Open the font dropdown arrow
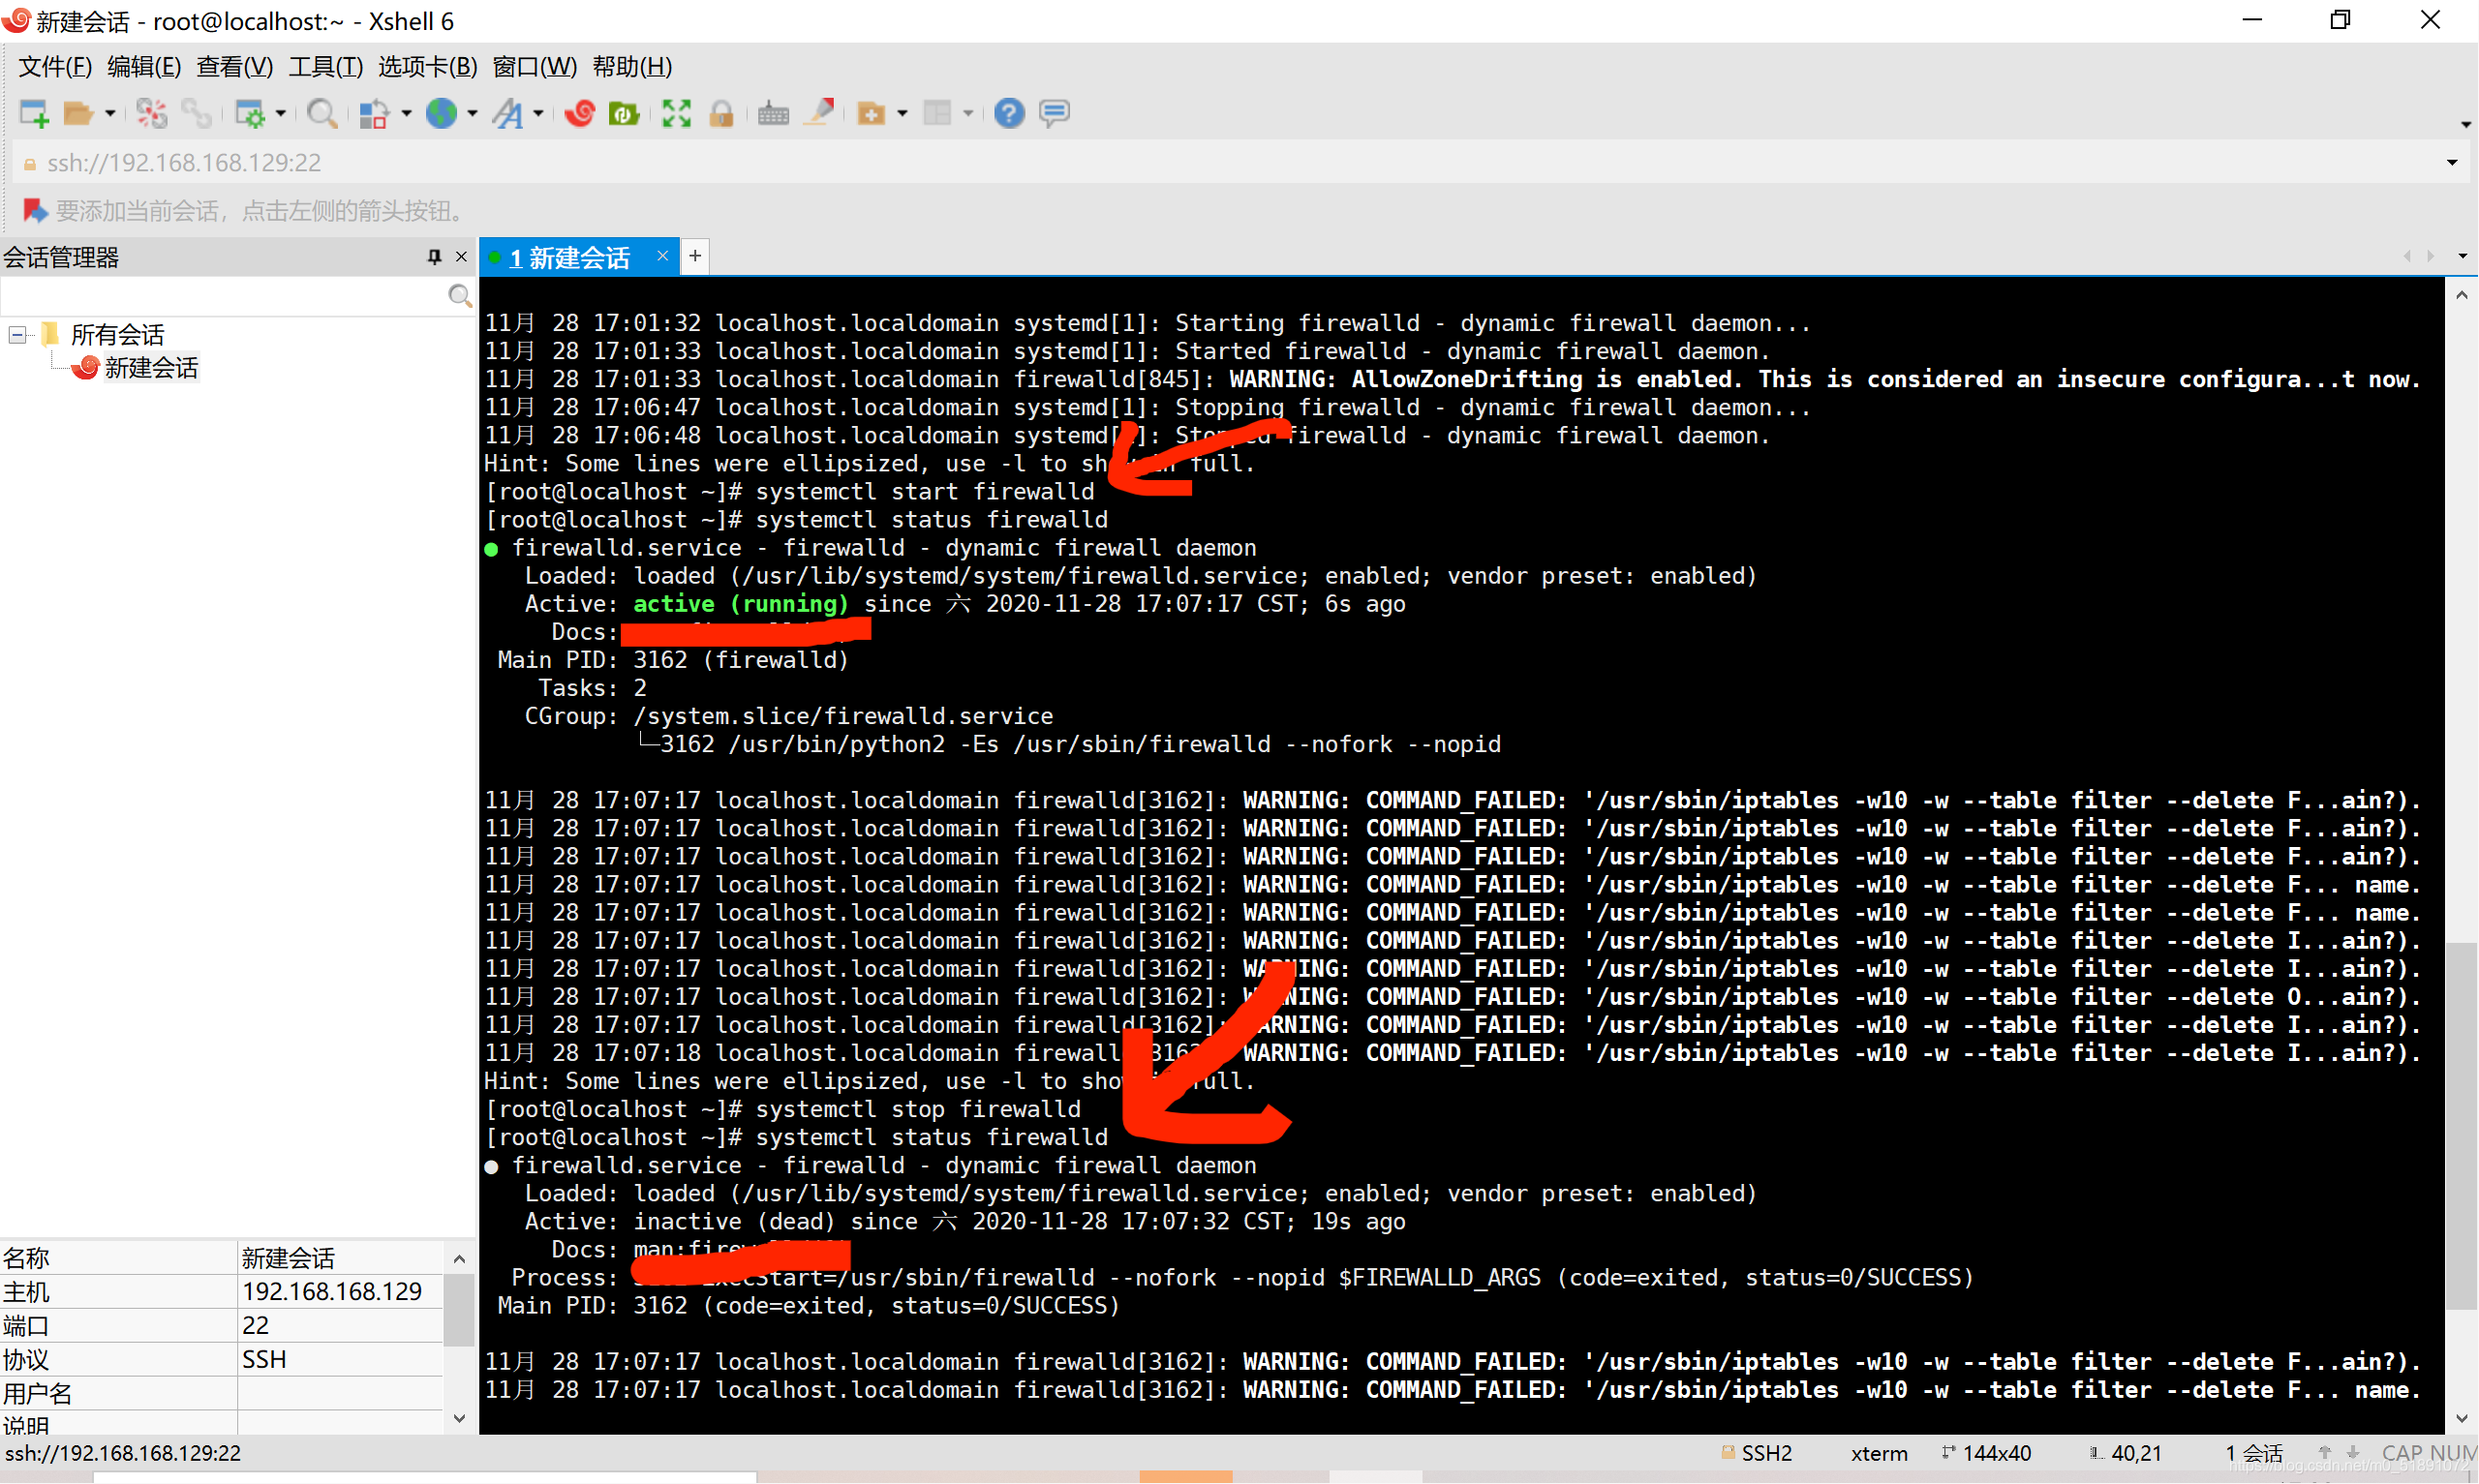2479x1484 pixels. [539, 114]
